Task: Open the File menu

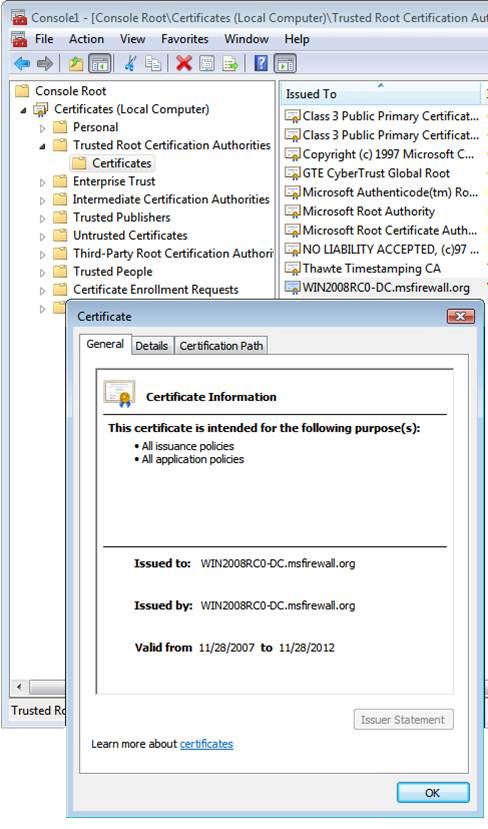Action: pyautogui.click(x=44, y=39)
